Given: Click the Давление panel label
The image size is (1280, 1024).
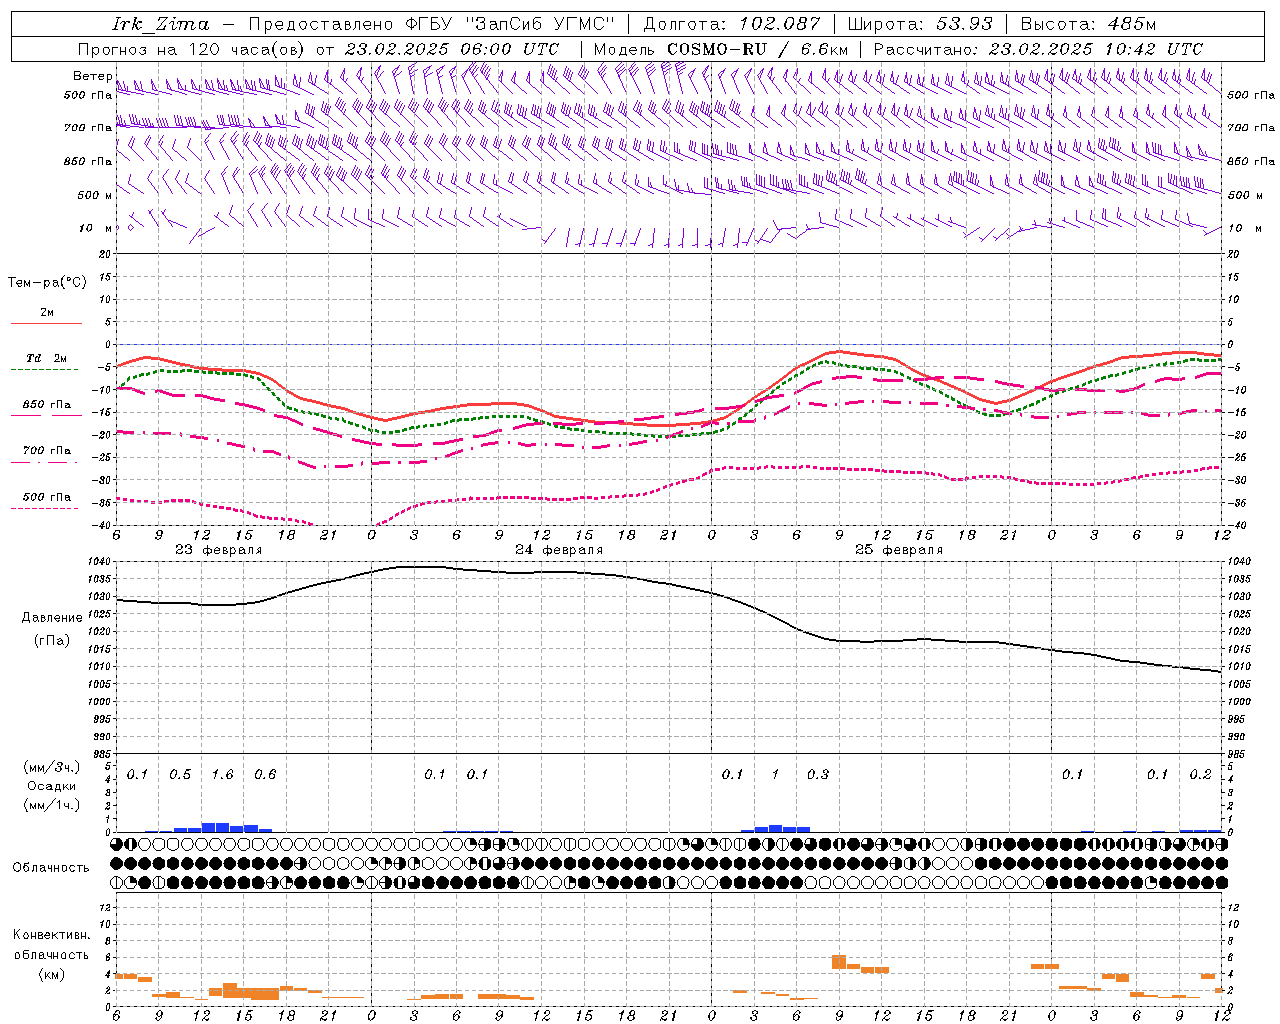Looking at the screenshot, I should (51, 618).
